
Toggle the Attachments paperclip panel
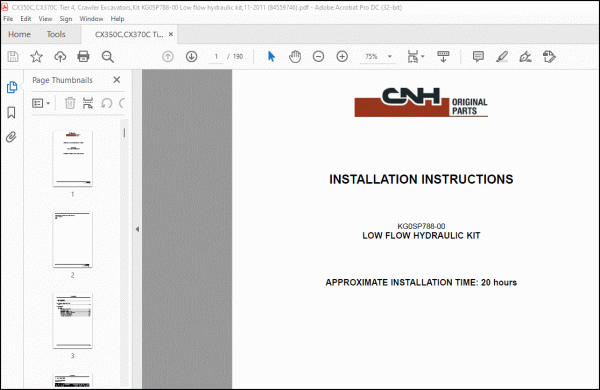click(11, 137)
